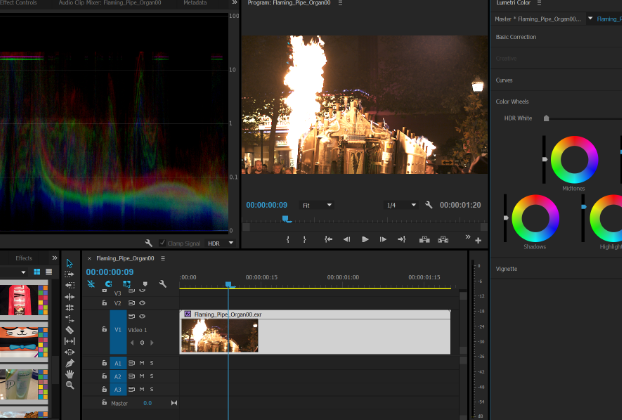Screen dimensions: 622x420
Task: Show overflow tabs next to Metadata
Action: tap(234, 2)
